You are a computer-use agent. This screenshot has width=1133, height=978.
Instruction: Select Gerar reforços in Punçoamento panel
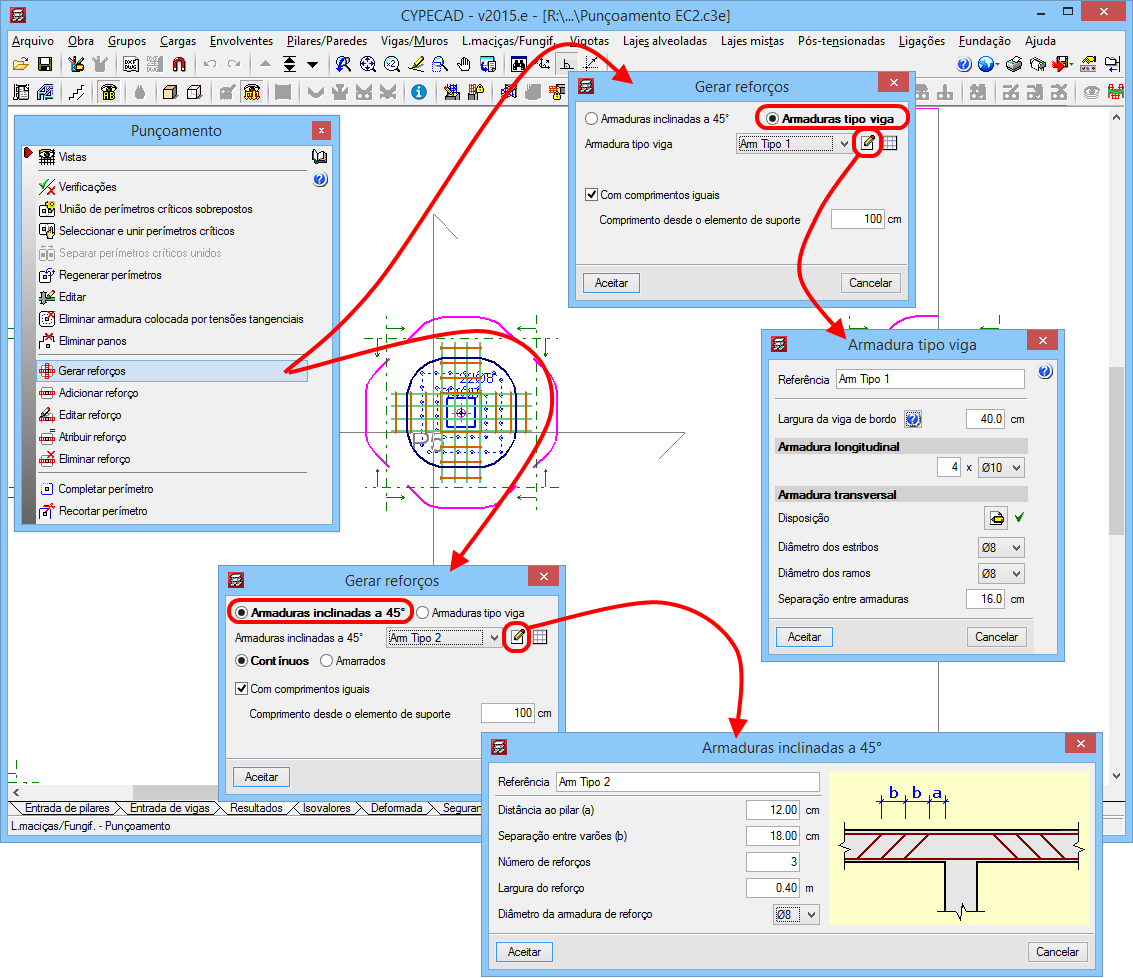tap(172, 371)
